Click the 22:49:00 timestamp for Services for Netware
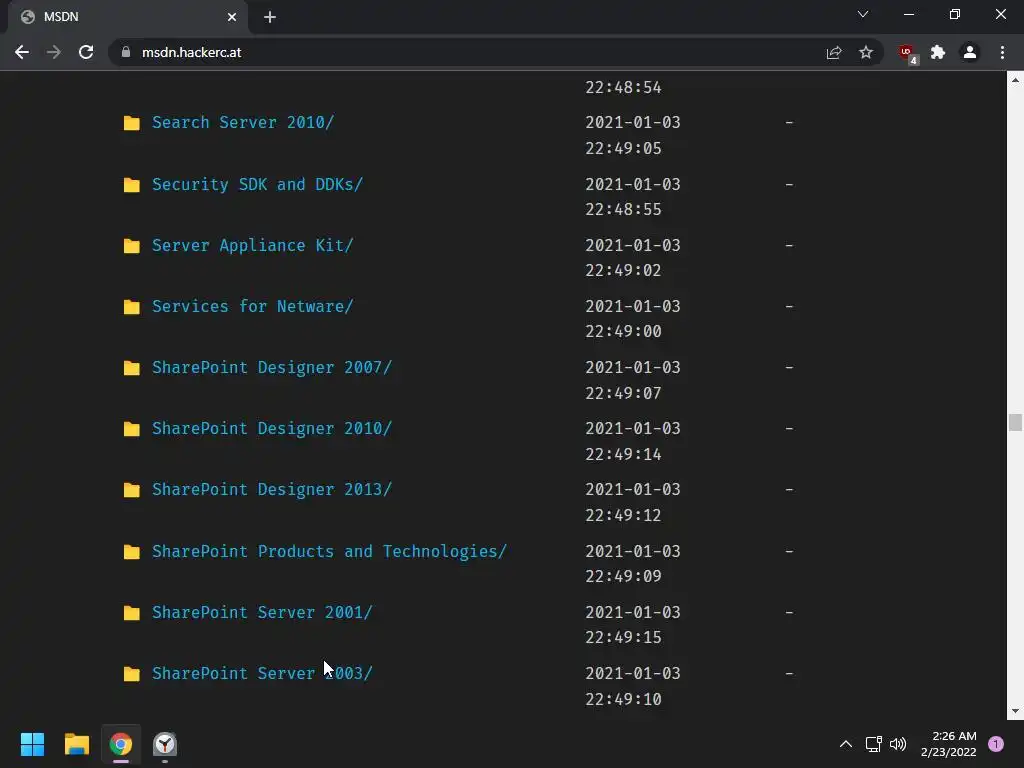 pyautogui.click(x=623, y=332)
